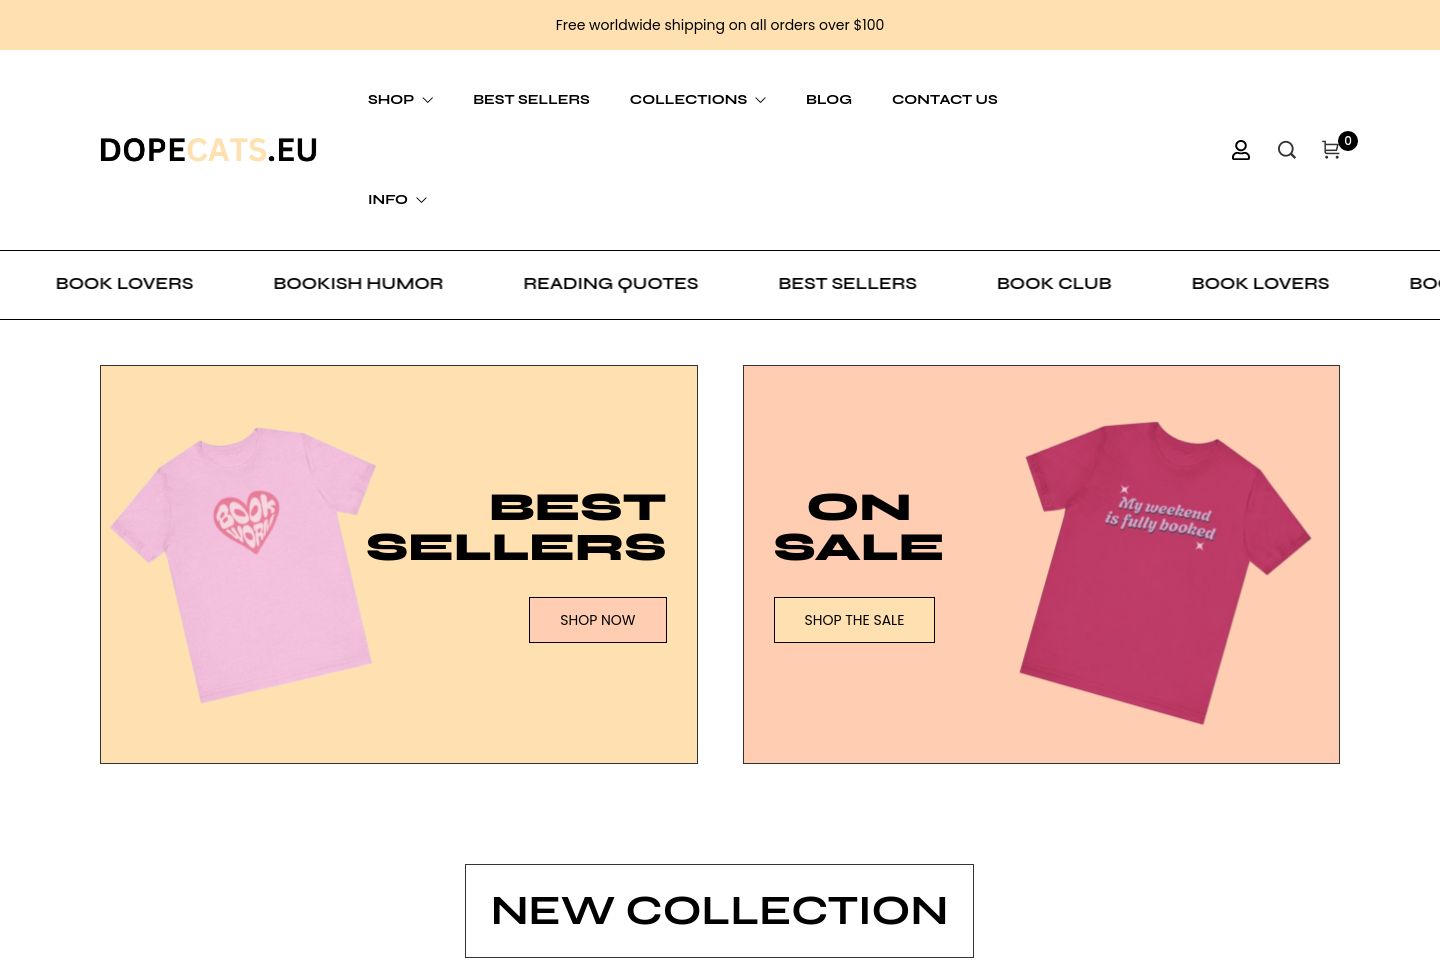
Task: Click the free worldwide shipping banner
Action: coord(720,25)
